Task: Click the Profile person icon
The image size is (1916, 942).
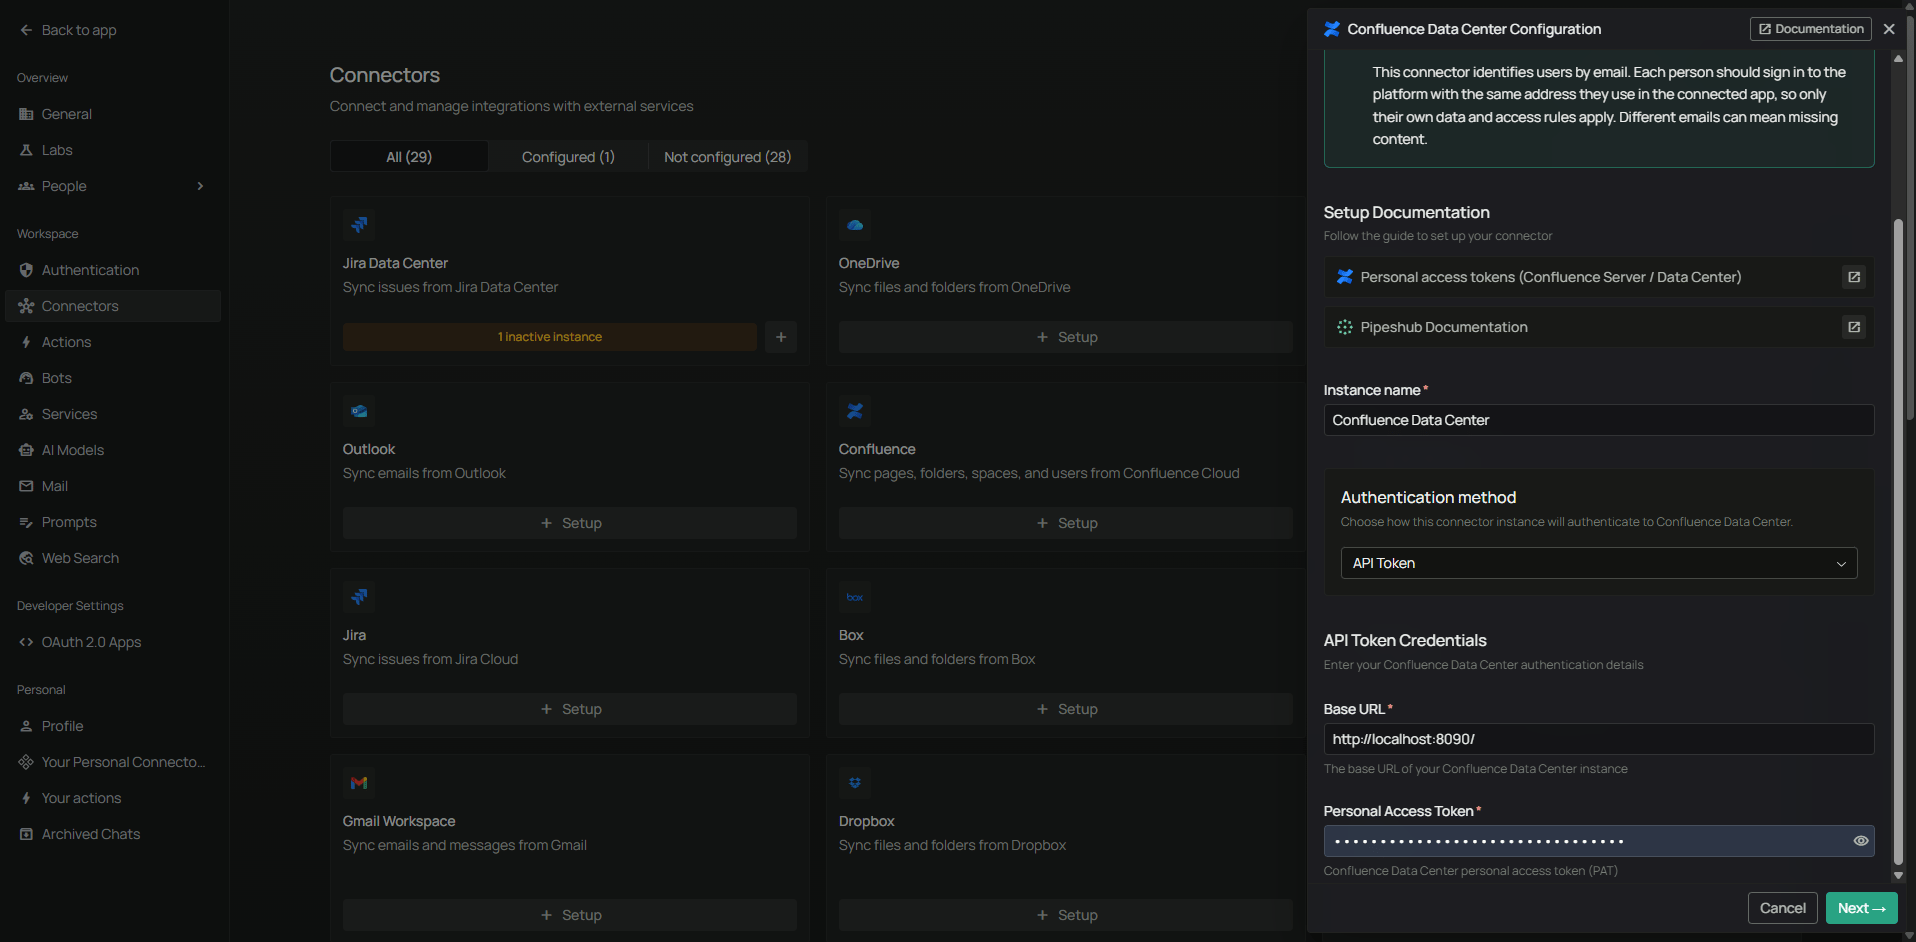Action: click(26, 726)
